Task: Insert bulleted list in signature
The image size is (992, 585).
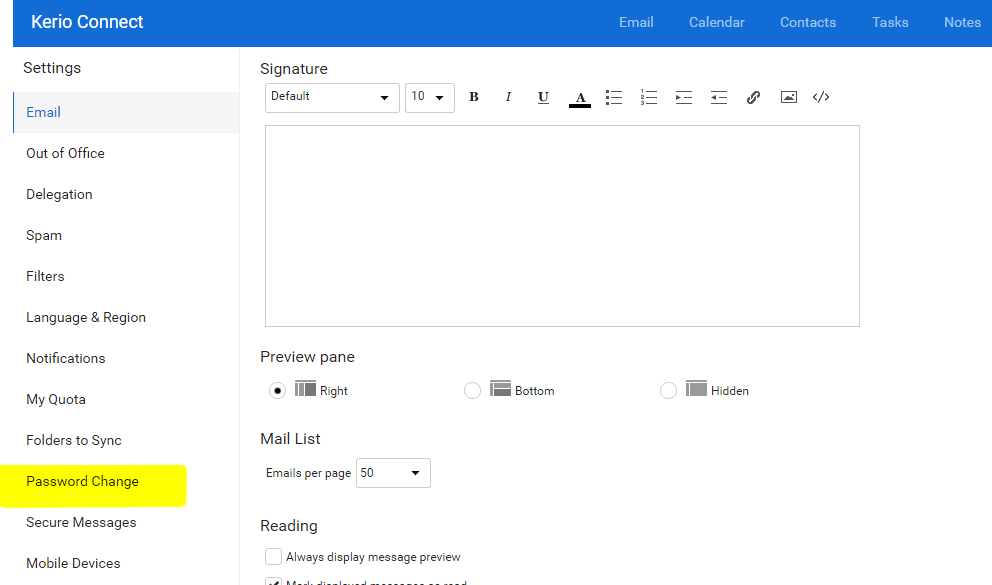Action: pyautogui.click(x=614, y=97)
